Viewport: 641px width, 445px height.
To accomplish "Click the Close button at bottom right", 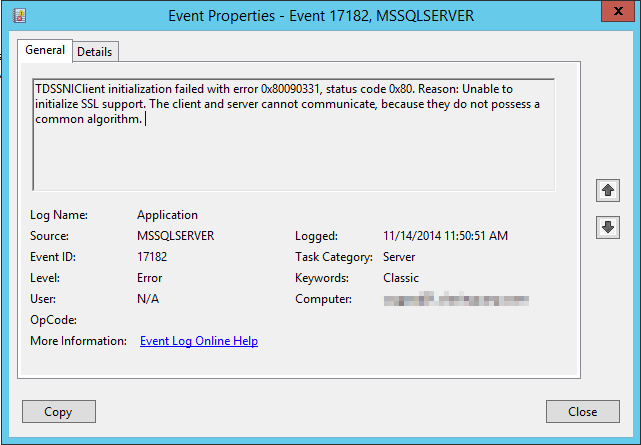I will (x=582, y=411).
